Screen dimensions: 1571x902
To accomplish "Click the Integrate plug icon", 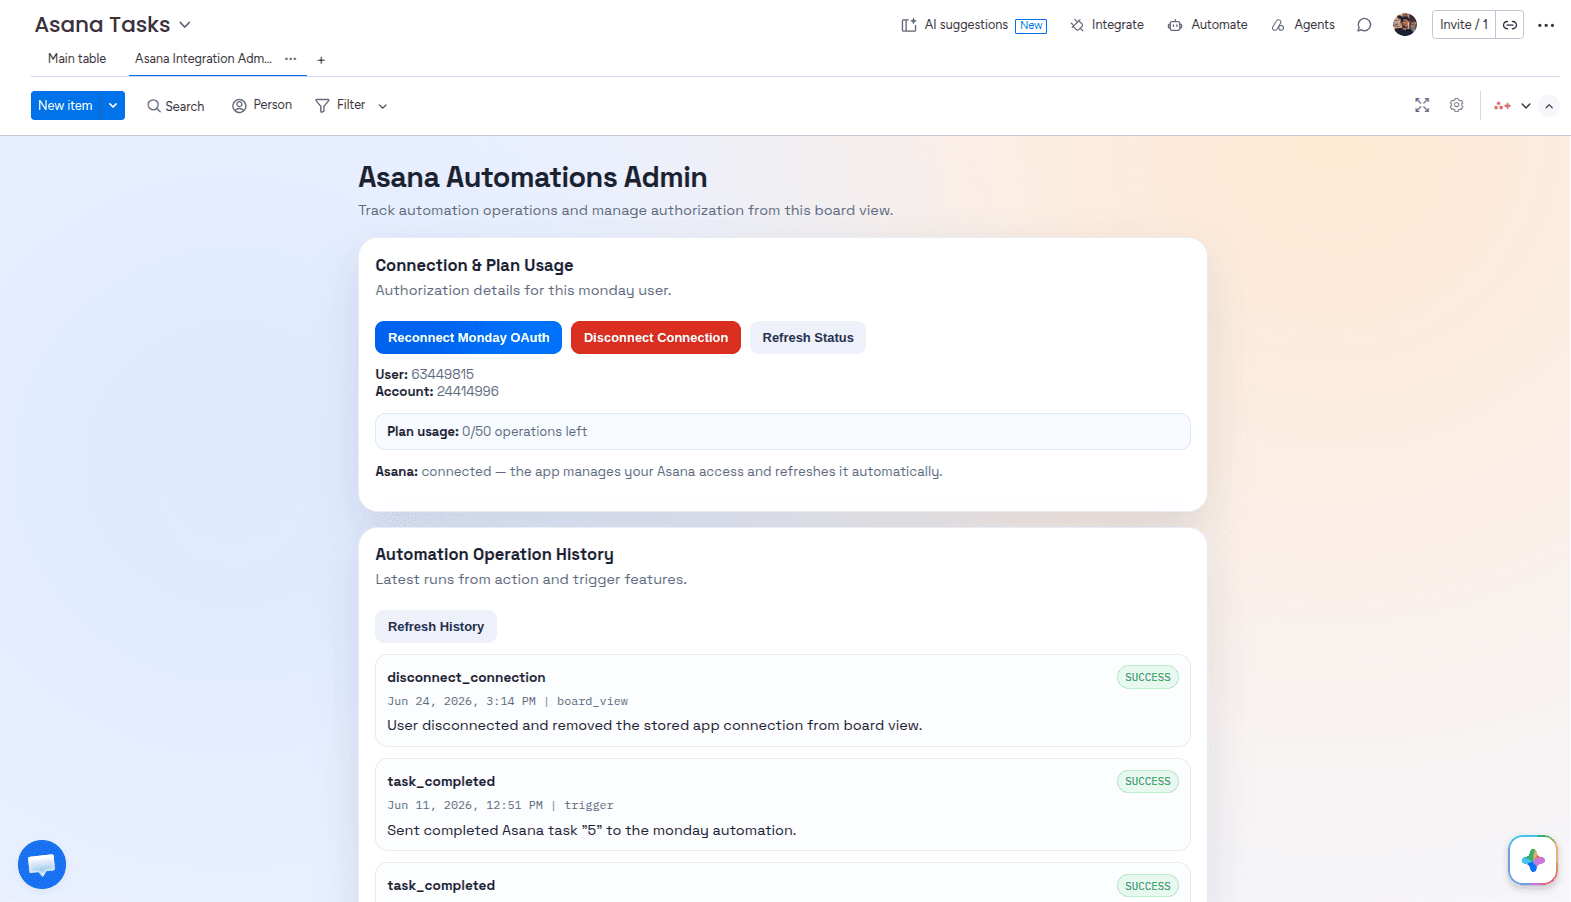I will 1077,25.
